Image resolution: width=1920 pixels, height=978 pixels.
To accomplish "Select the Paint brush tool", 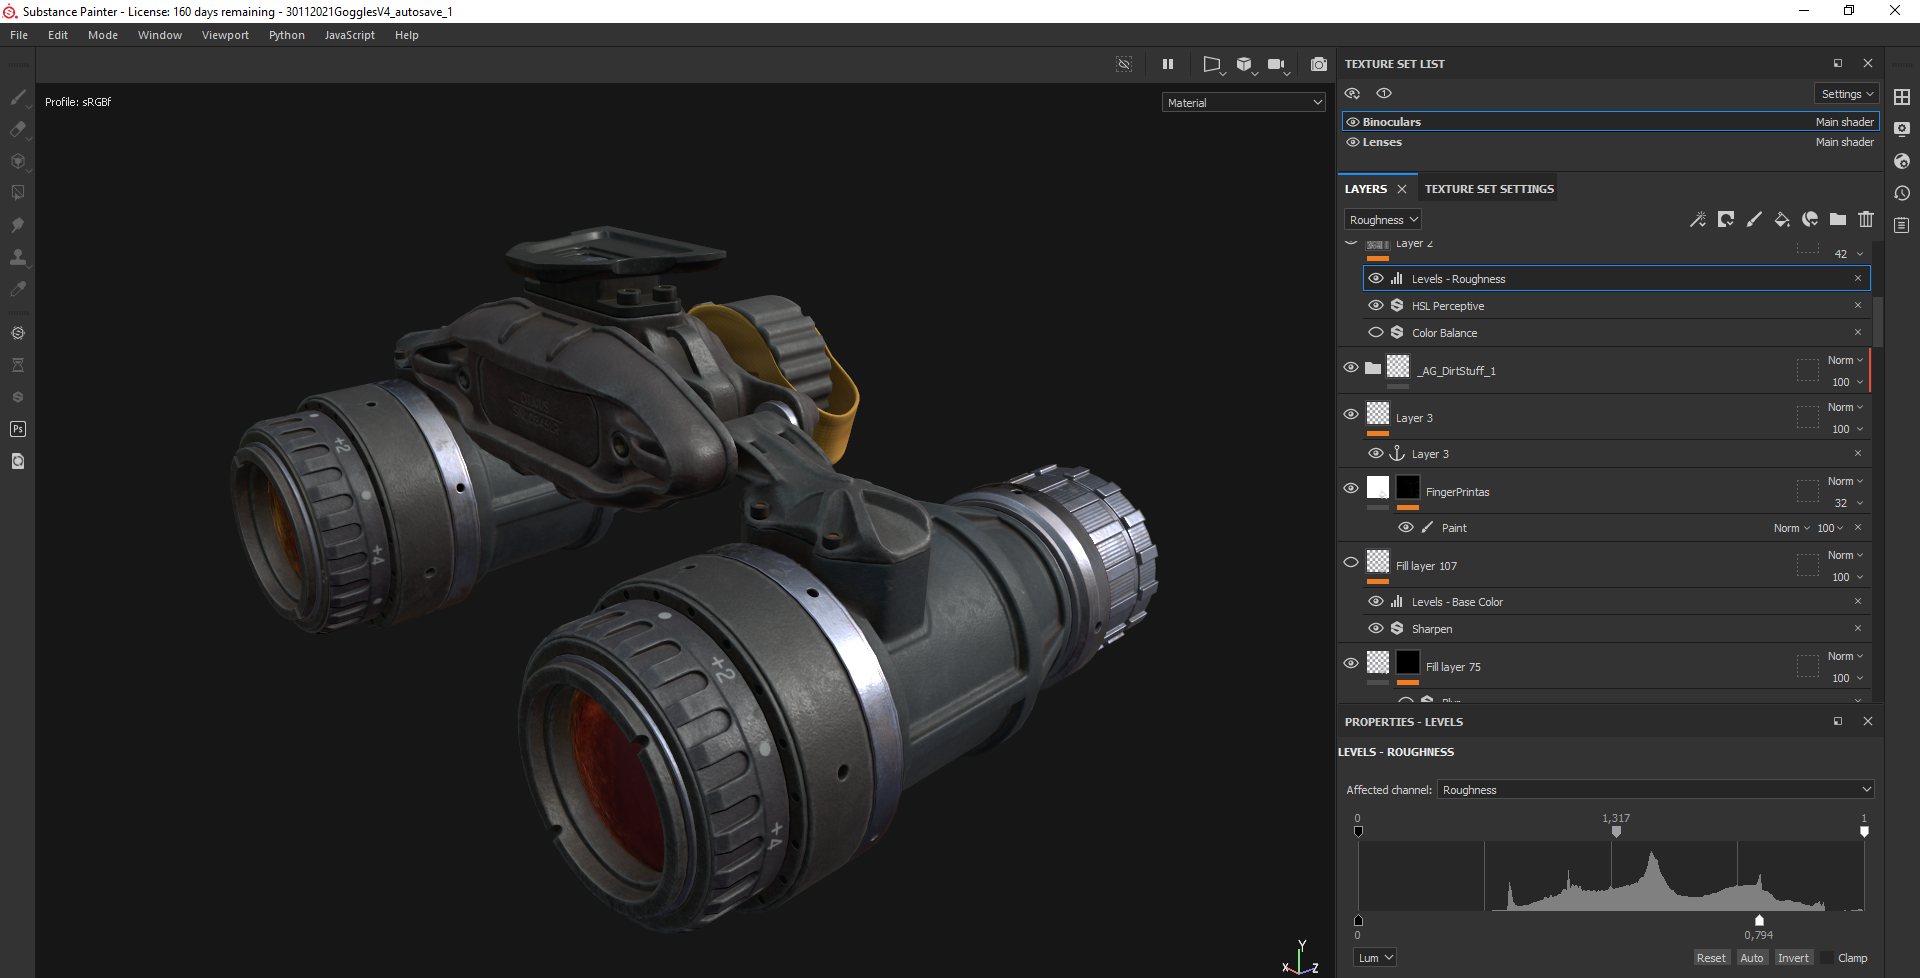I will point(17,97).
